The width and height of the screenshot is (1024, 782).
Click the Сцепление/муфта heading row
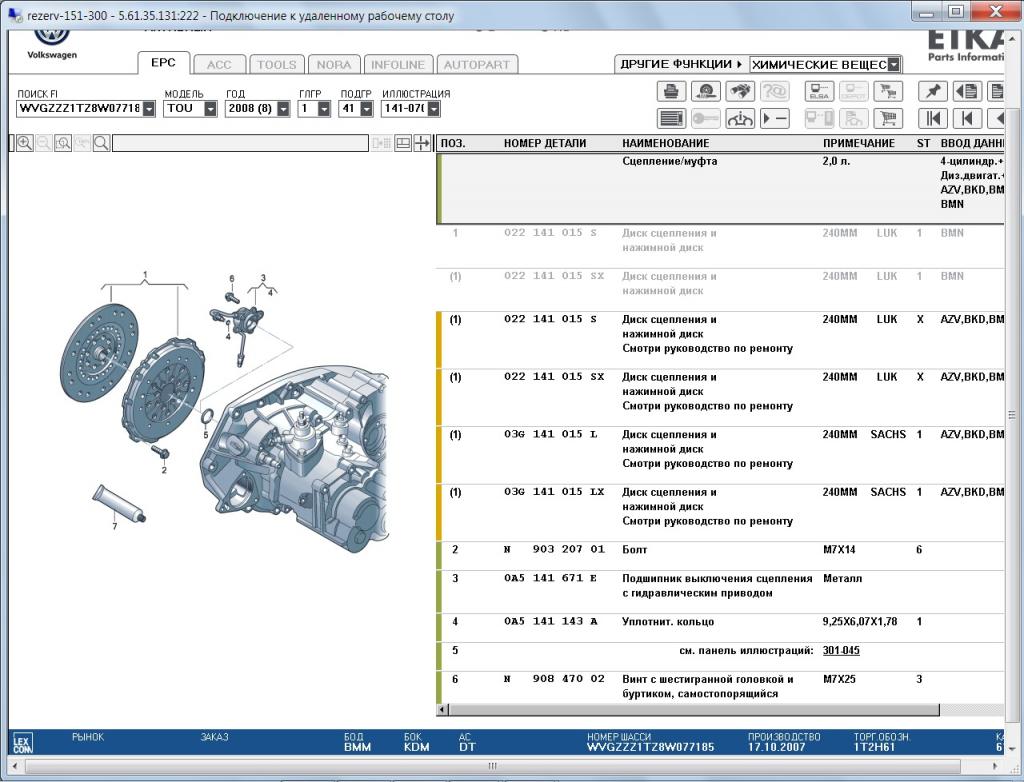(x=721, y=188)
